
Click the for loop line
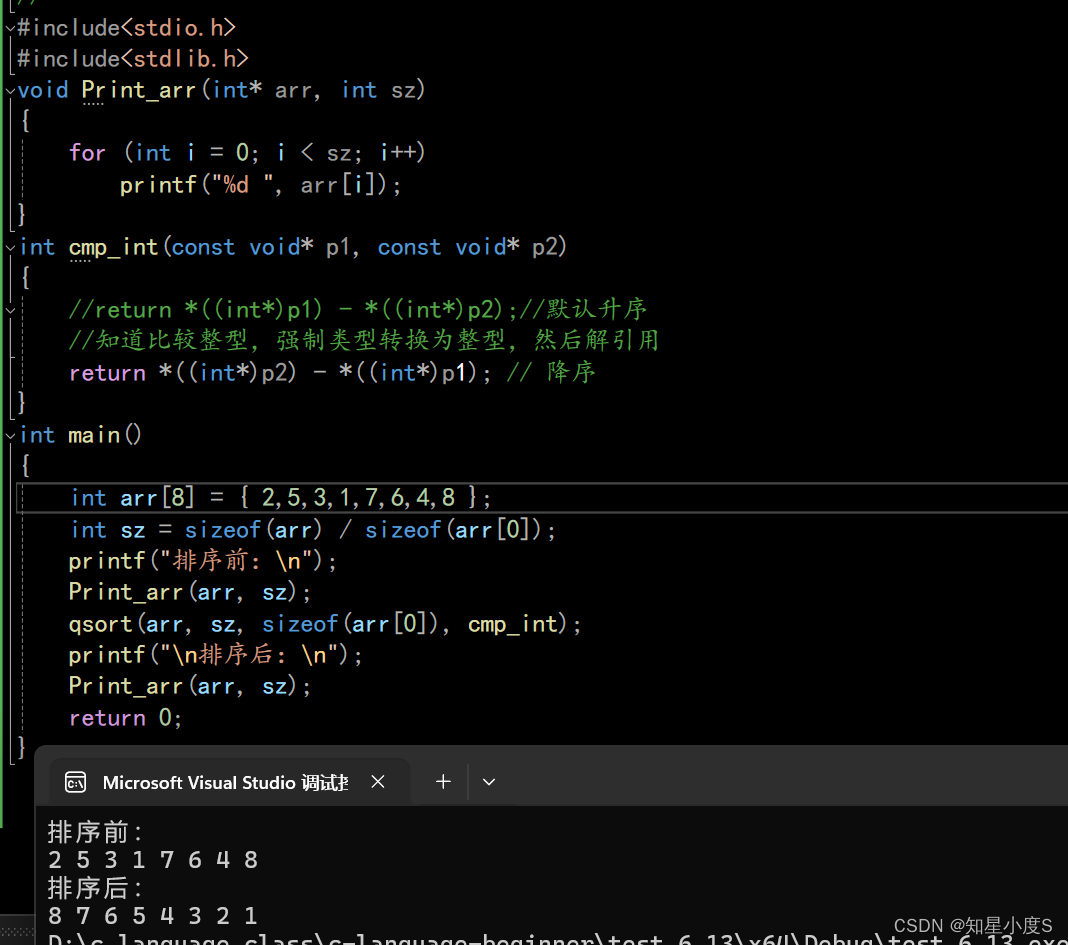(247, 153)
